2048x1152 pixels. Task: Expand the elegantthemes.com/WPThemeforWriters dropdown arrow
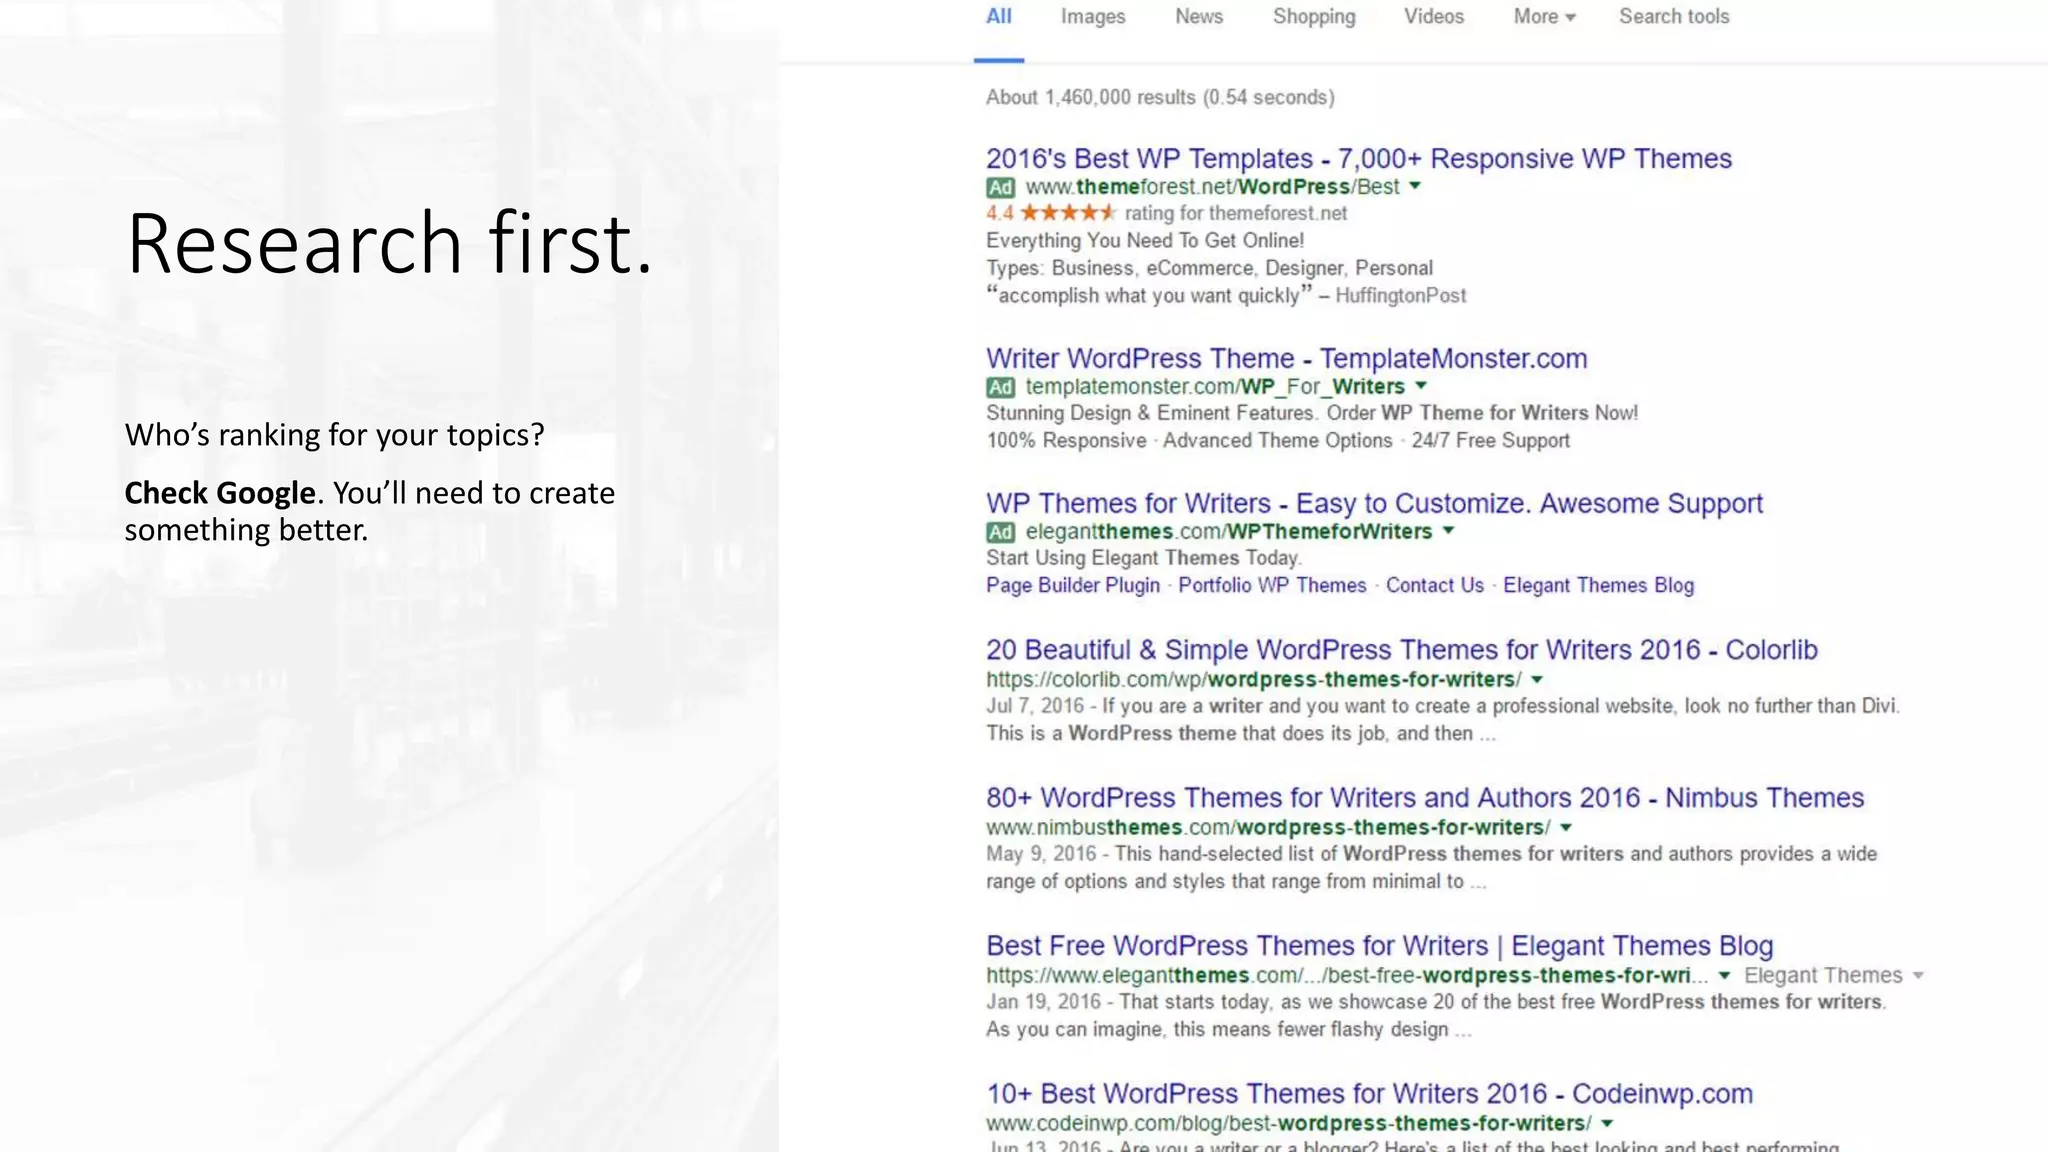[1448, 531]
